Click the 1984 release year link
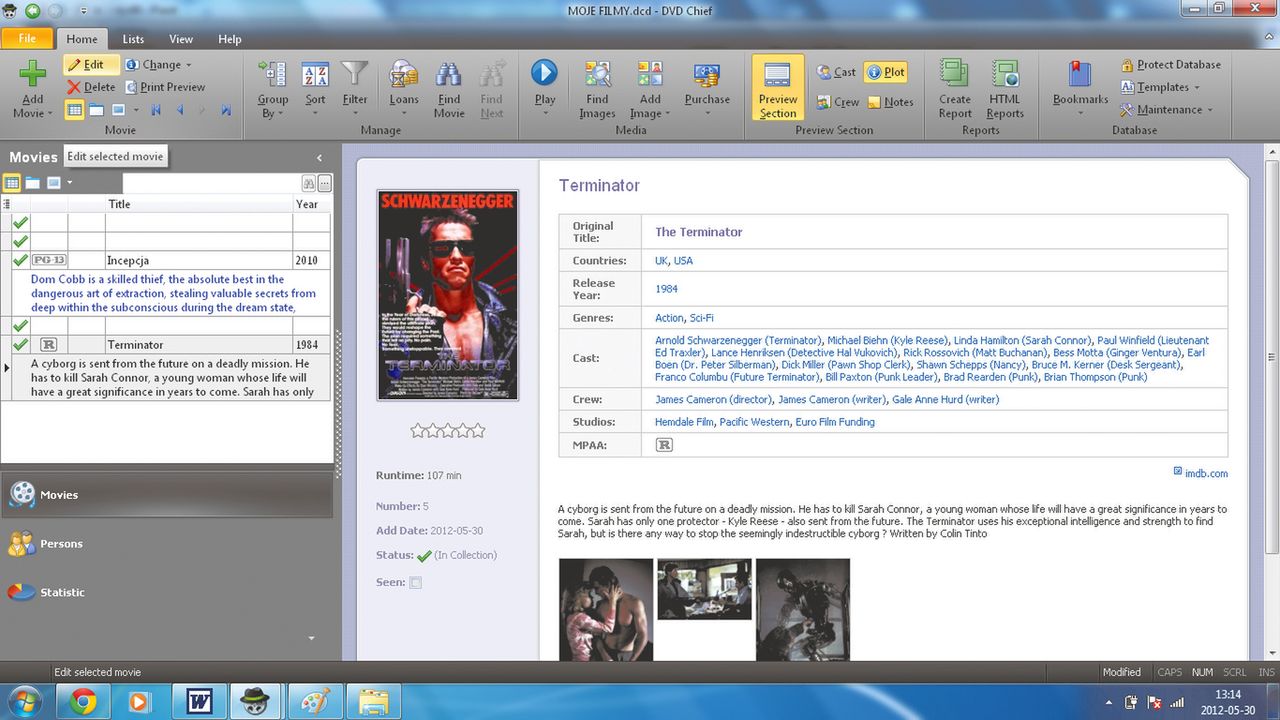Viewport: 1280px width, 720px height. [666, 289]
